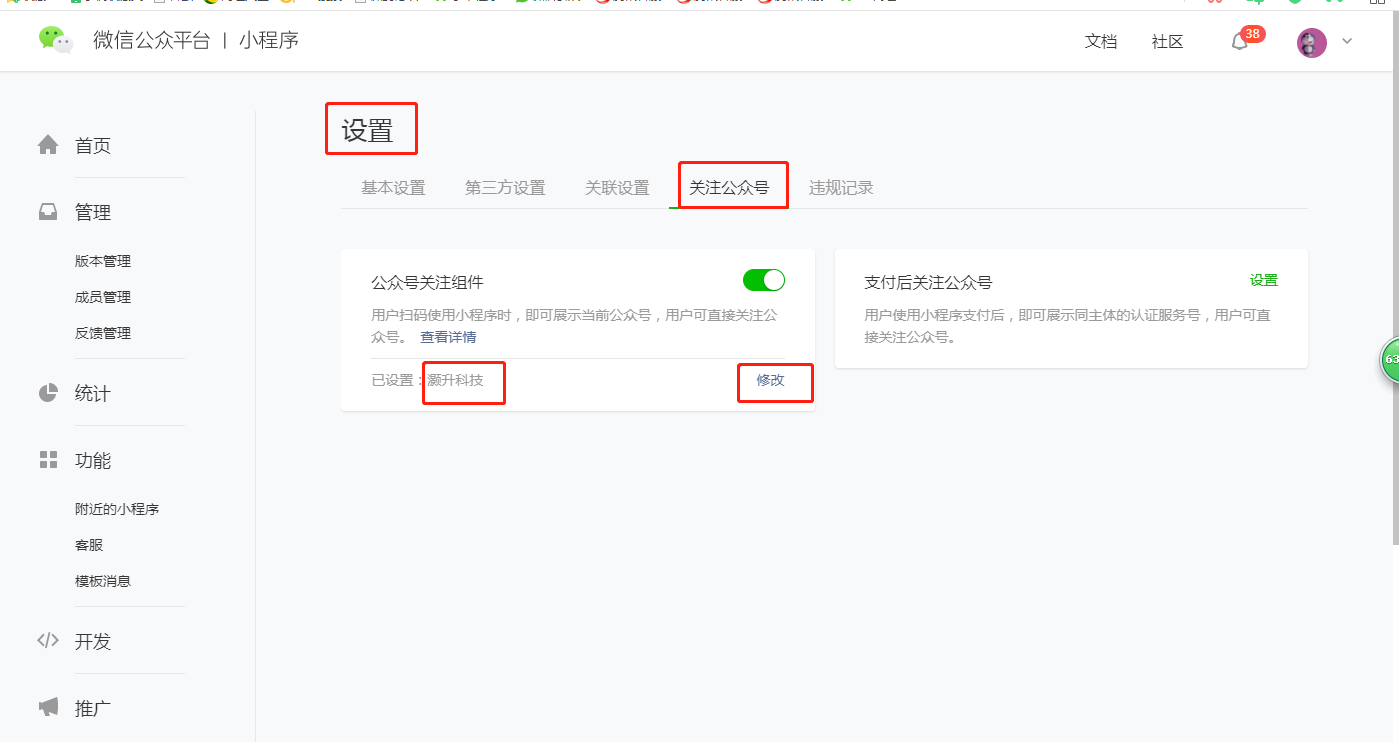
Task: Click 设置 for 支付后关注公众号
Action: [1263, 281]
